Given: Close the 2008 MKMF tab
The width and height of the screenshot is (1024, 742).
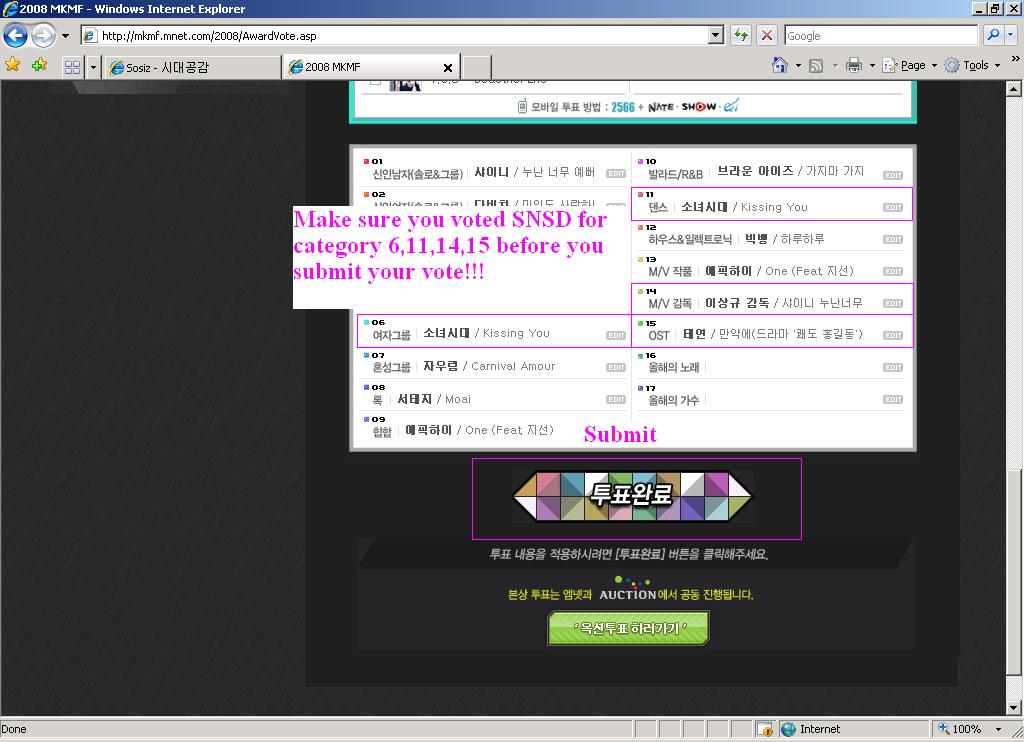Looking at the screenshot, I should (447, 68).
